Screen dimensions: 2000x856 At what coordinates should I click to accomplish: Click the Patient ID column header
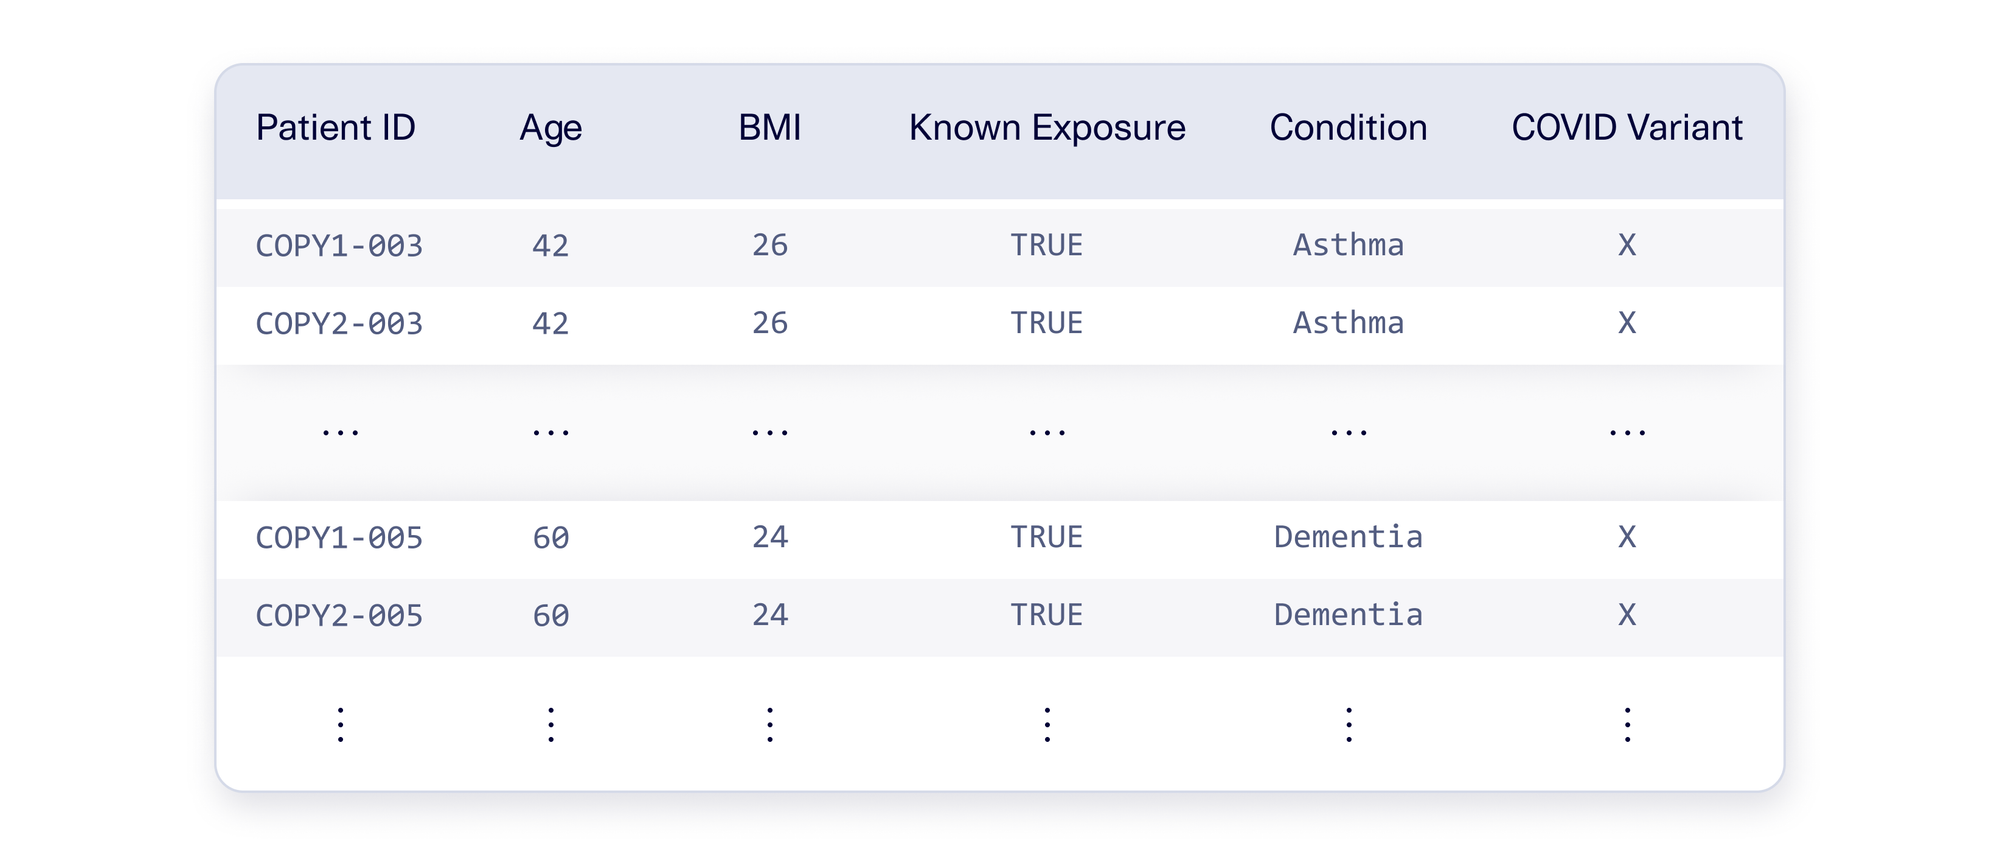tap(336, 128)
